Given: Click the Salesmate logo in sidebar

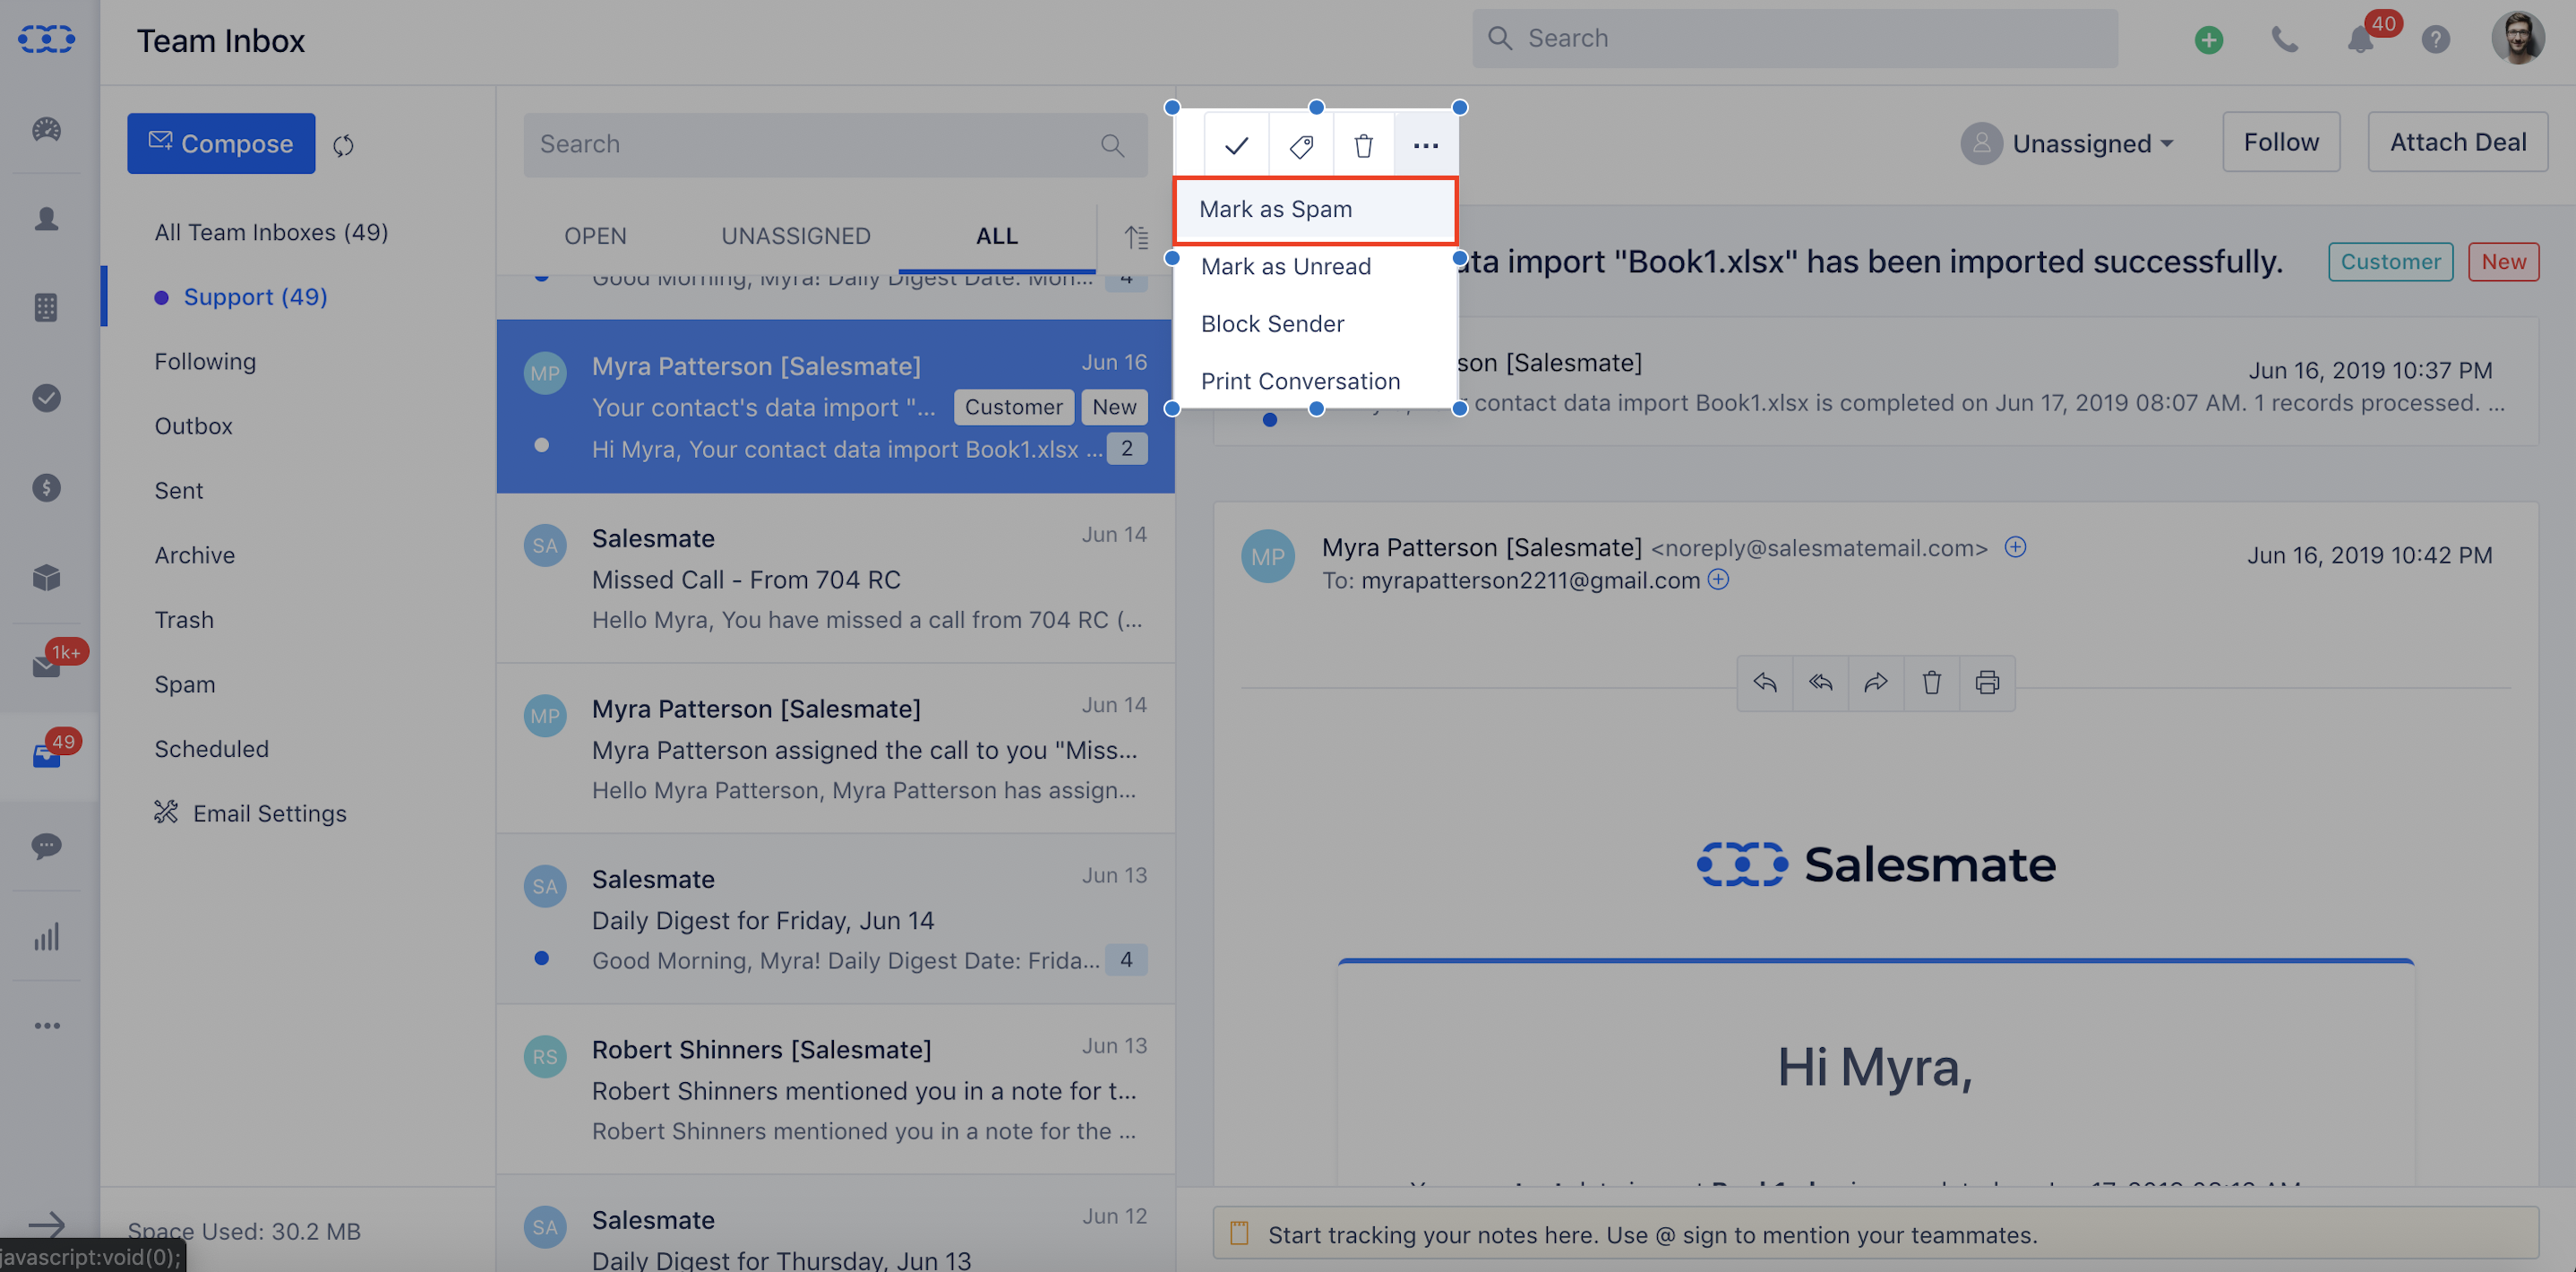Looking at the screenshot, I should [46, 39].
